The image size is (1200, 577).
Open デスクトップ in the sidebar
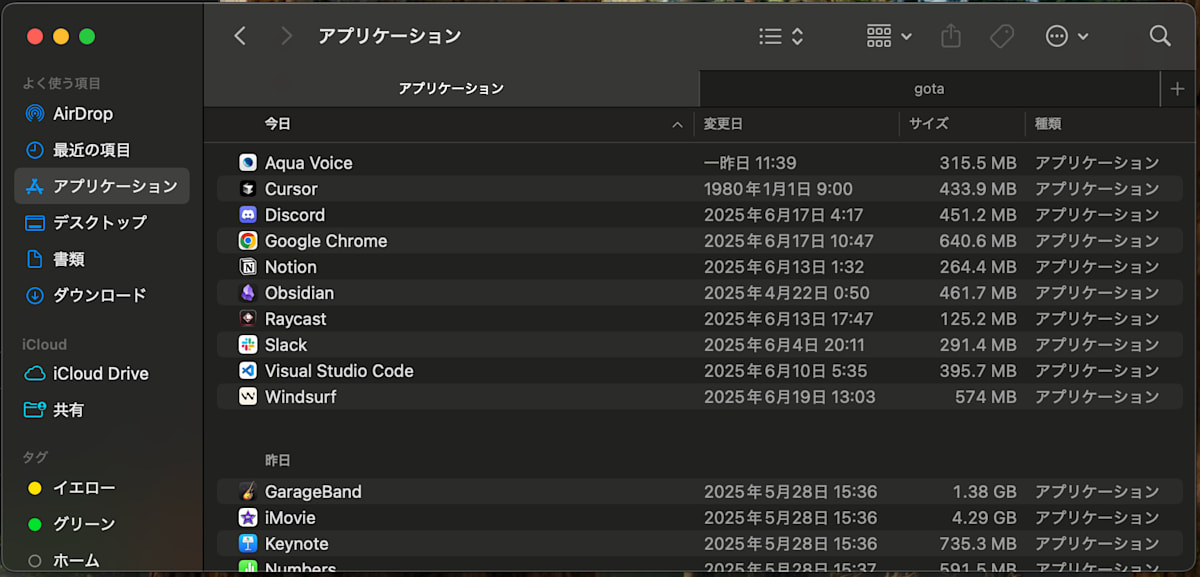[101, 222]
